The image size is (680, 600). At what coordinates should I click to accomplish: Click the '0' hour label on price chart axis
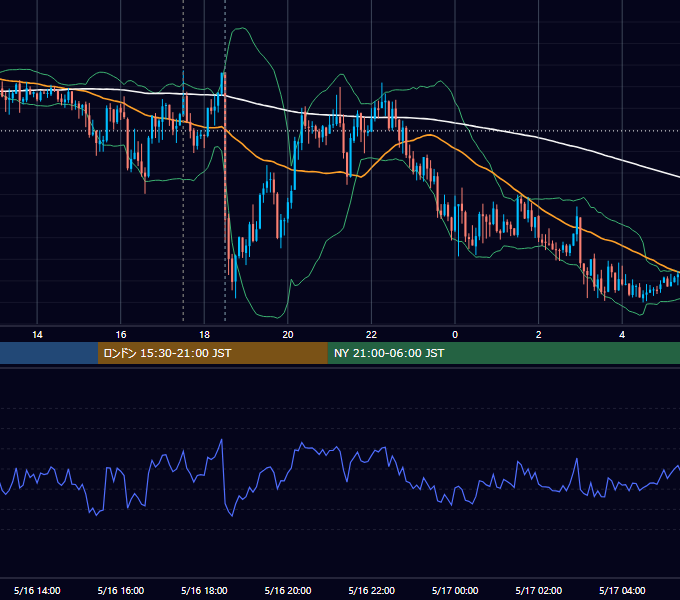[455, 335]
